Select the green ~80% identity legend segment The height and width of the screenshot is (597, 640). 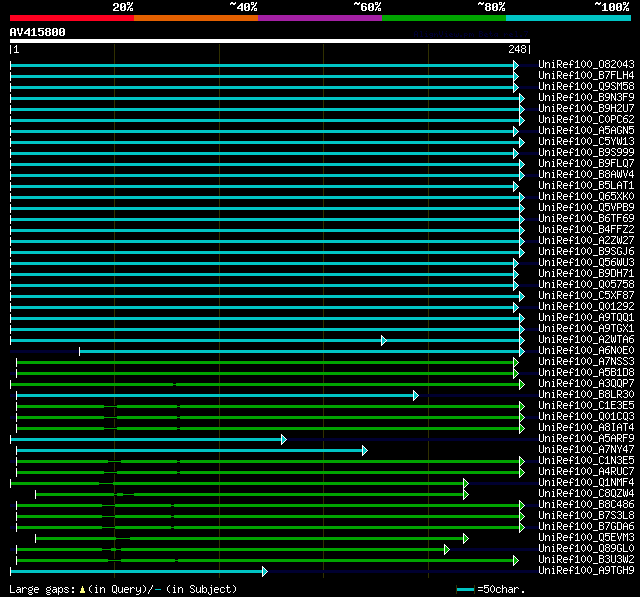coord(444,18)
